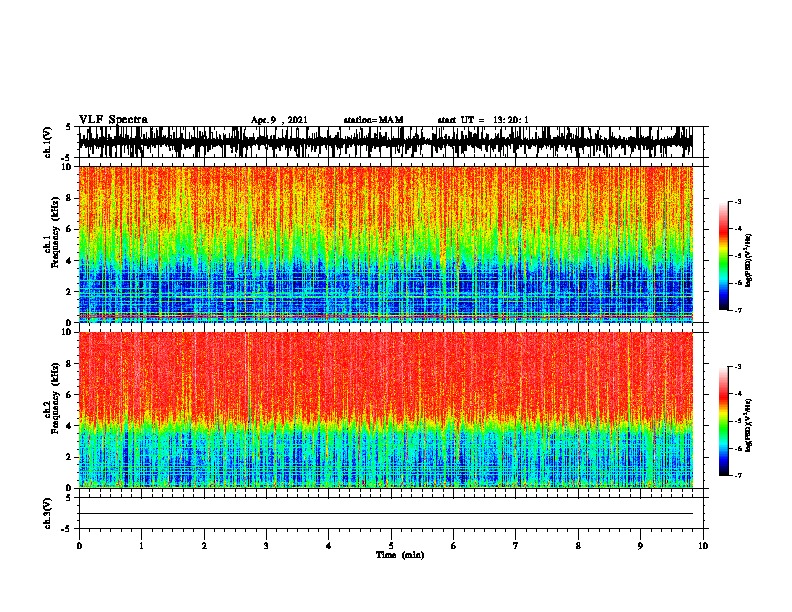Click the 6 kHz tick on ch.2 frequency axis
The image size is (792, 612).
pyautogui.click(x=70, y=395)
